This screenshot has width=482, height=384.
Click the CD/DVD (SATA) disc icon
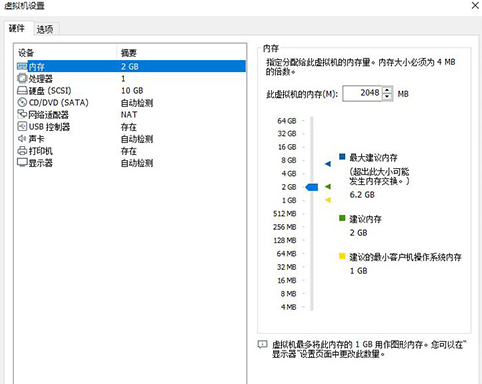(x=22, y=102)
